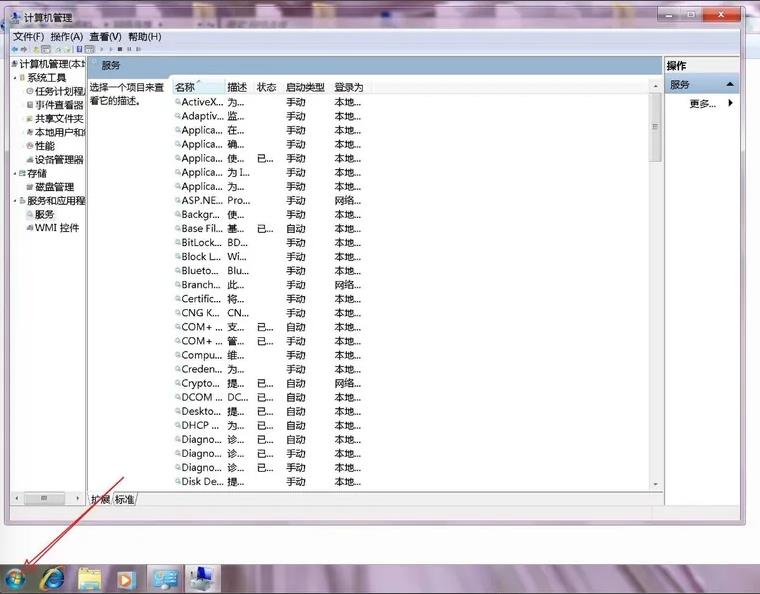
Task: Select the Certific... service row
Action: 268,298
